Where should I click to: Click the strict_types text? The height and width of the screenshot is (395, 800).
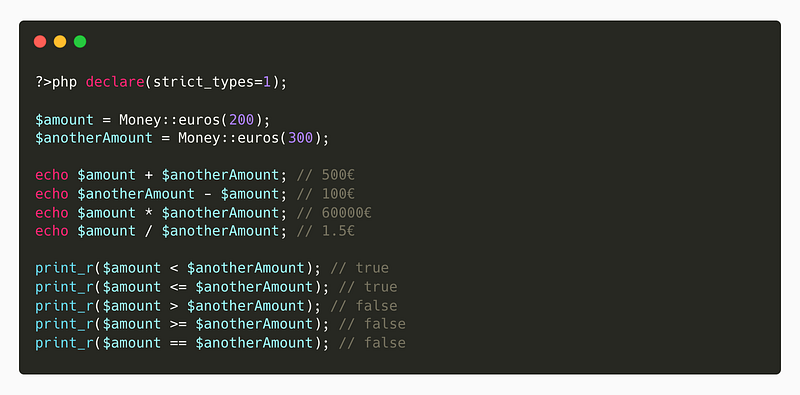click(x=203, y=82)
